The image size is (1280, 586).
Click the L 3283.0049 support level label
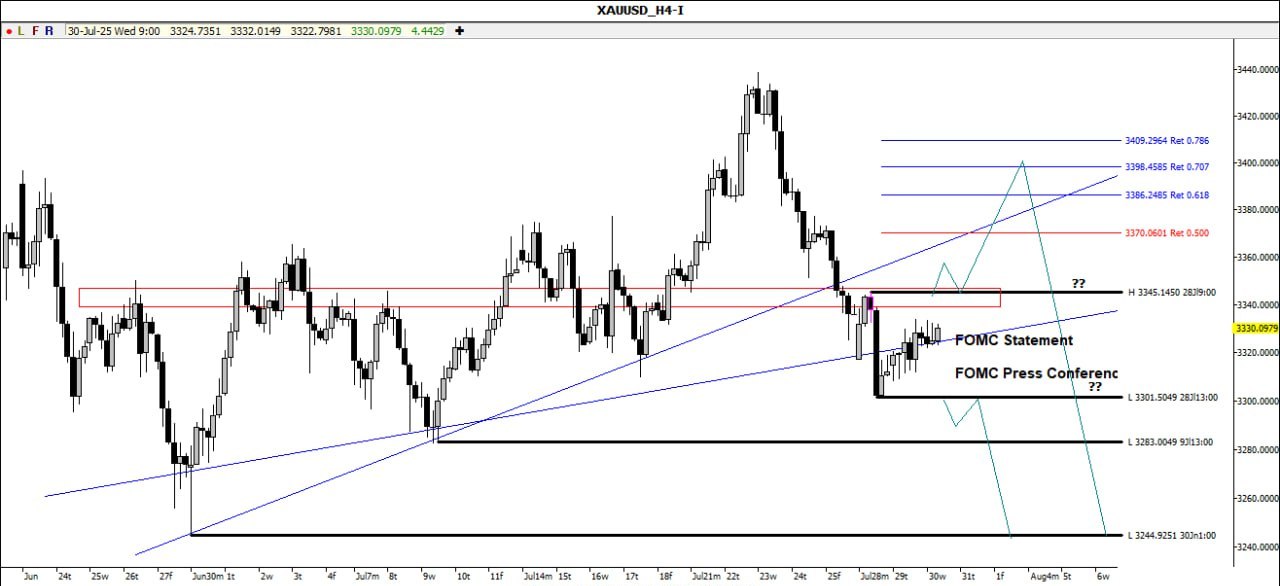pos(1169,442)
